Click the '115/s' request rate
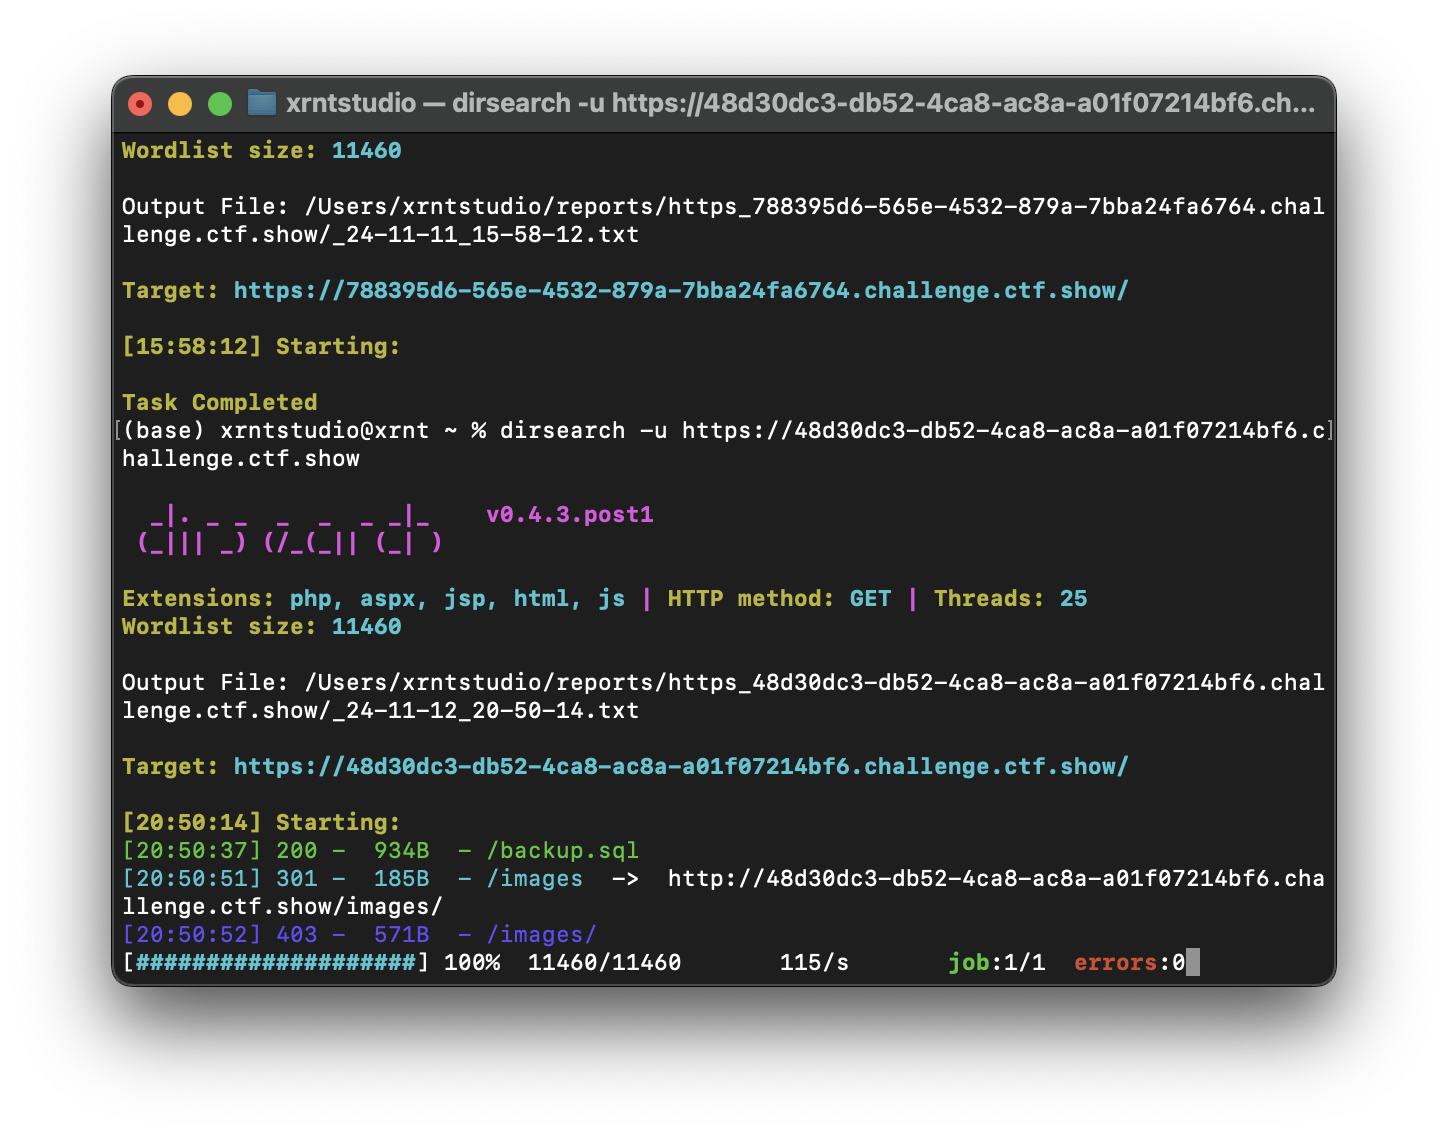 (x=814, y=963)
